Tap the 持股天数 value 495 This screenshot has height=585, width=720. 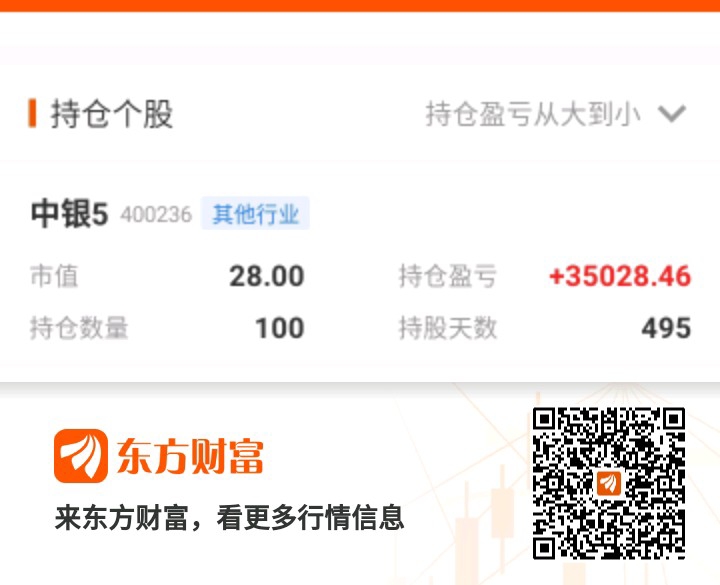pyautogui.click(x=666, y=328)
